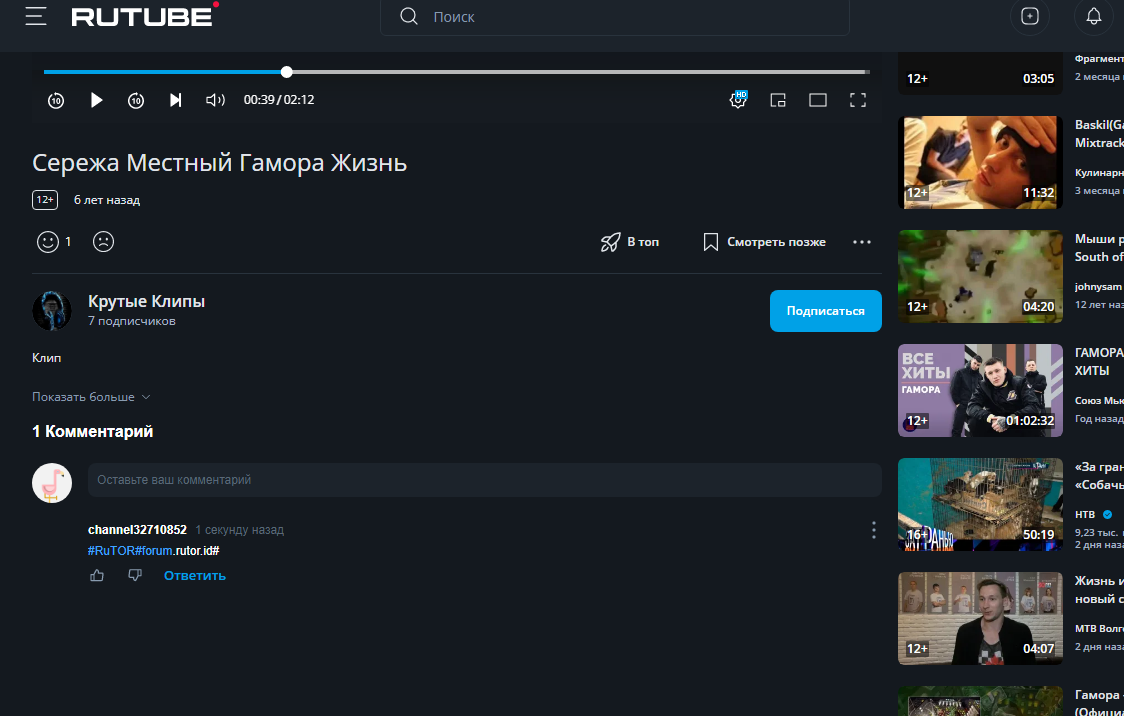Image resolution: width=1124 pixels, height=716 pixels.
Task: Open the 04:20 South Park video thumbnail
Action: [980, 277]
